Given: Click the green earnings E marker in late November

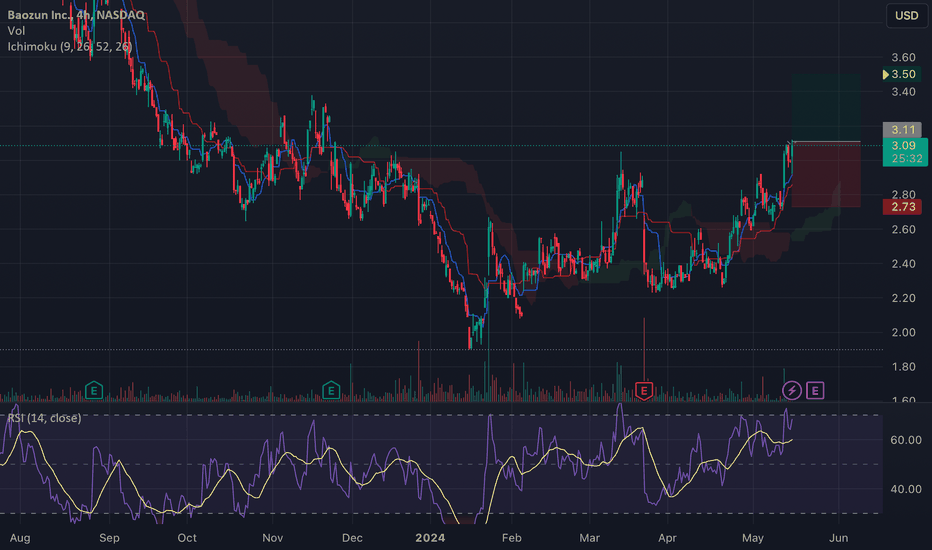Looking at the screenshot, I should click(331, 391).
